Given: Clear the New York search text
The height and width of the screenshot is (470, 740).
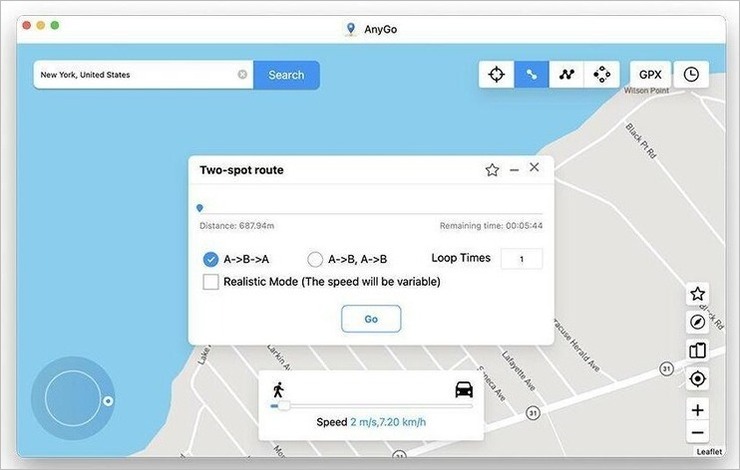Looking at the screenshot, I should coord(242,75).
